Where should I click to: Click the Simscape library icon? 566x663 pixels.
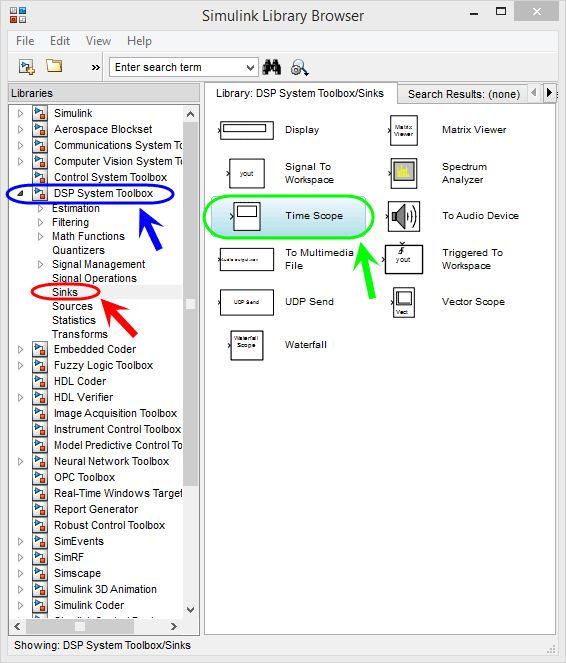coord(40,573)
